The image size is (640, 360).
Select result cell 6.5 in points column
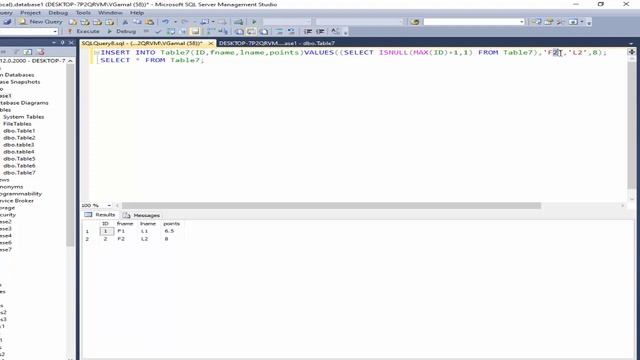click(x=169, y=231)
